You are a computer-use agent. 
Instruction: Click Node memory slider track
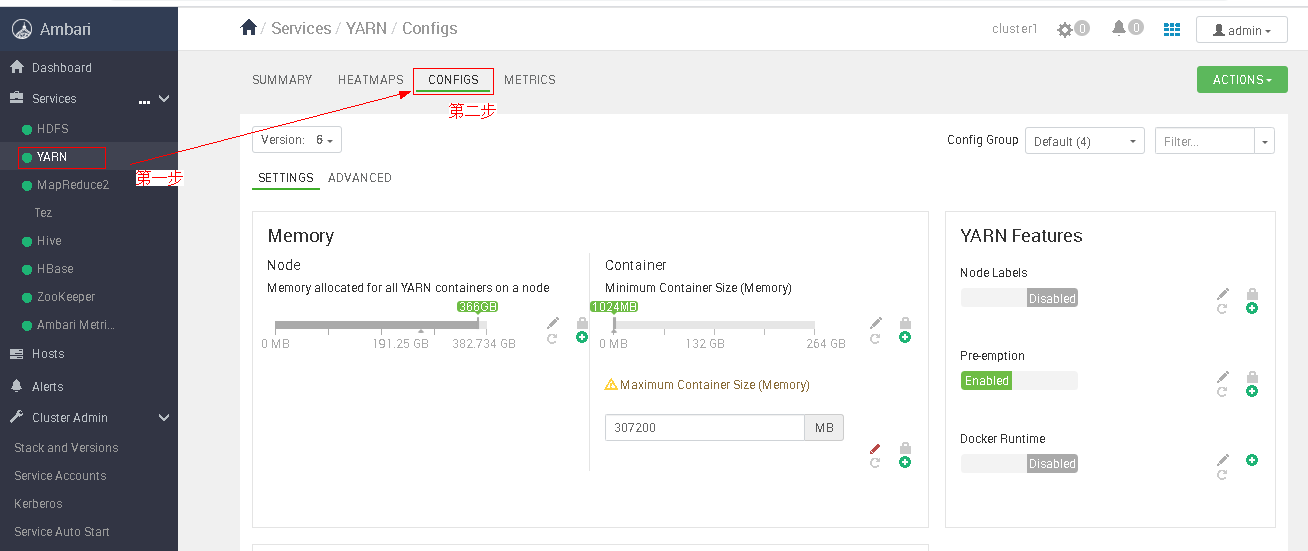tap(381, 325)
